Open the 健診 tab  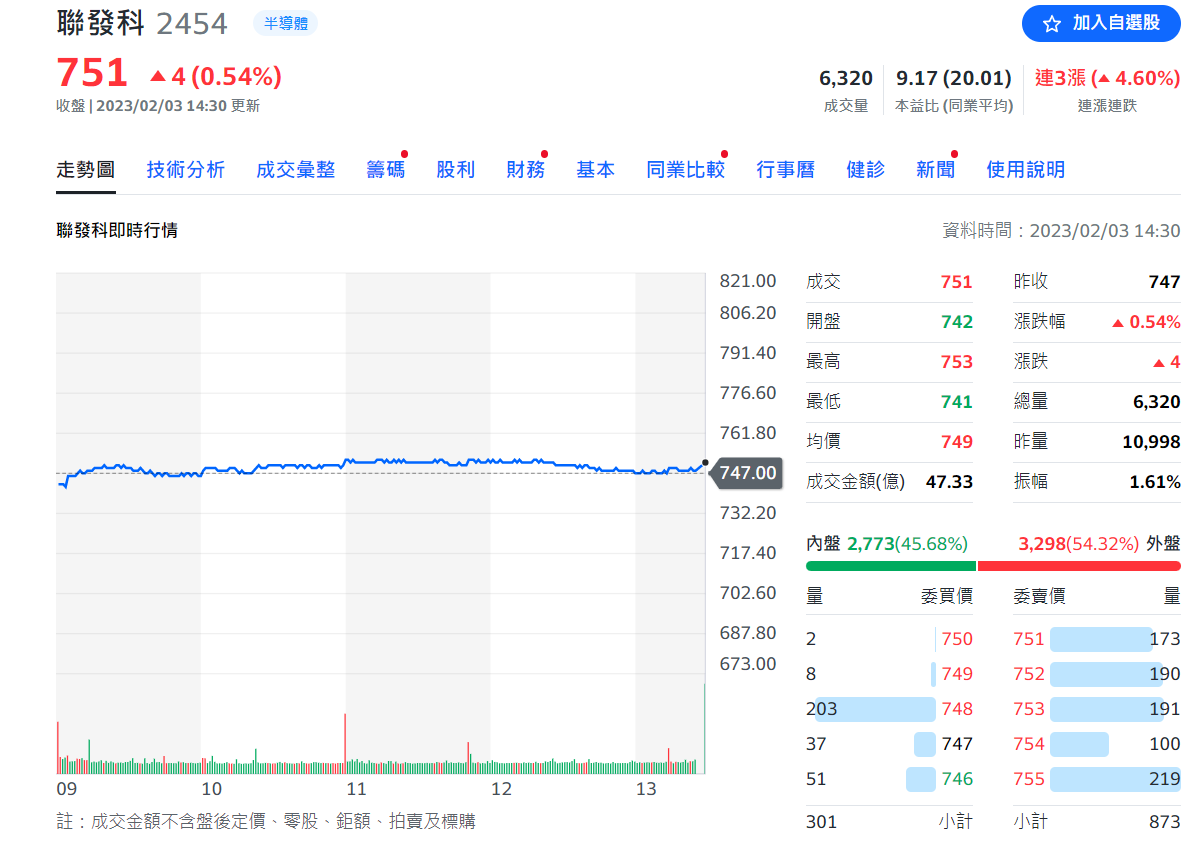pos(866,170)
